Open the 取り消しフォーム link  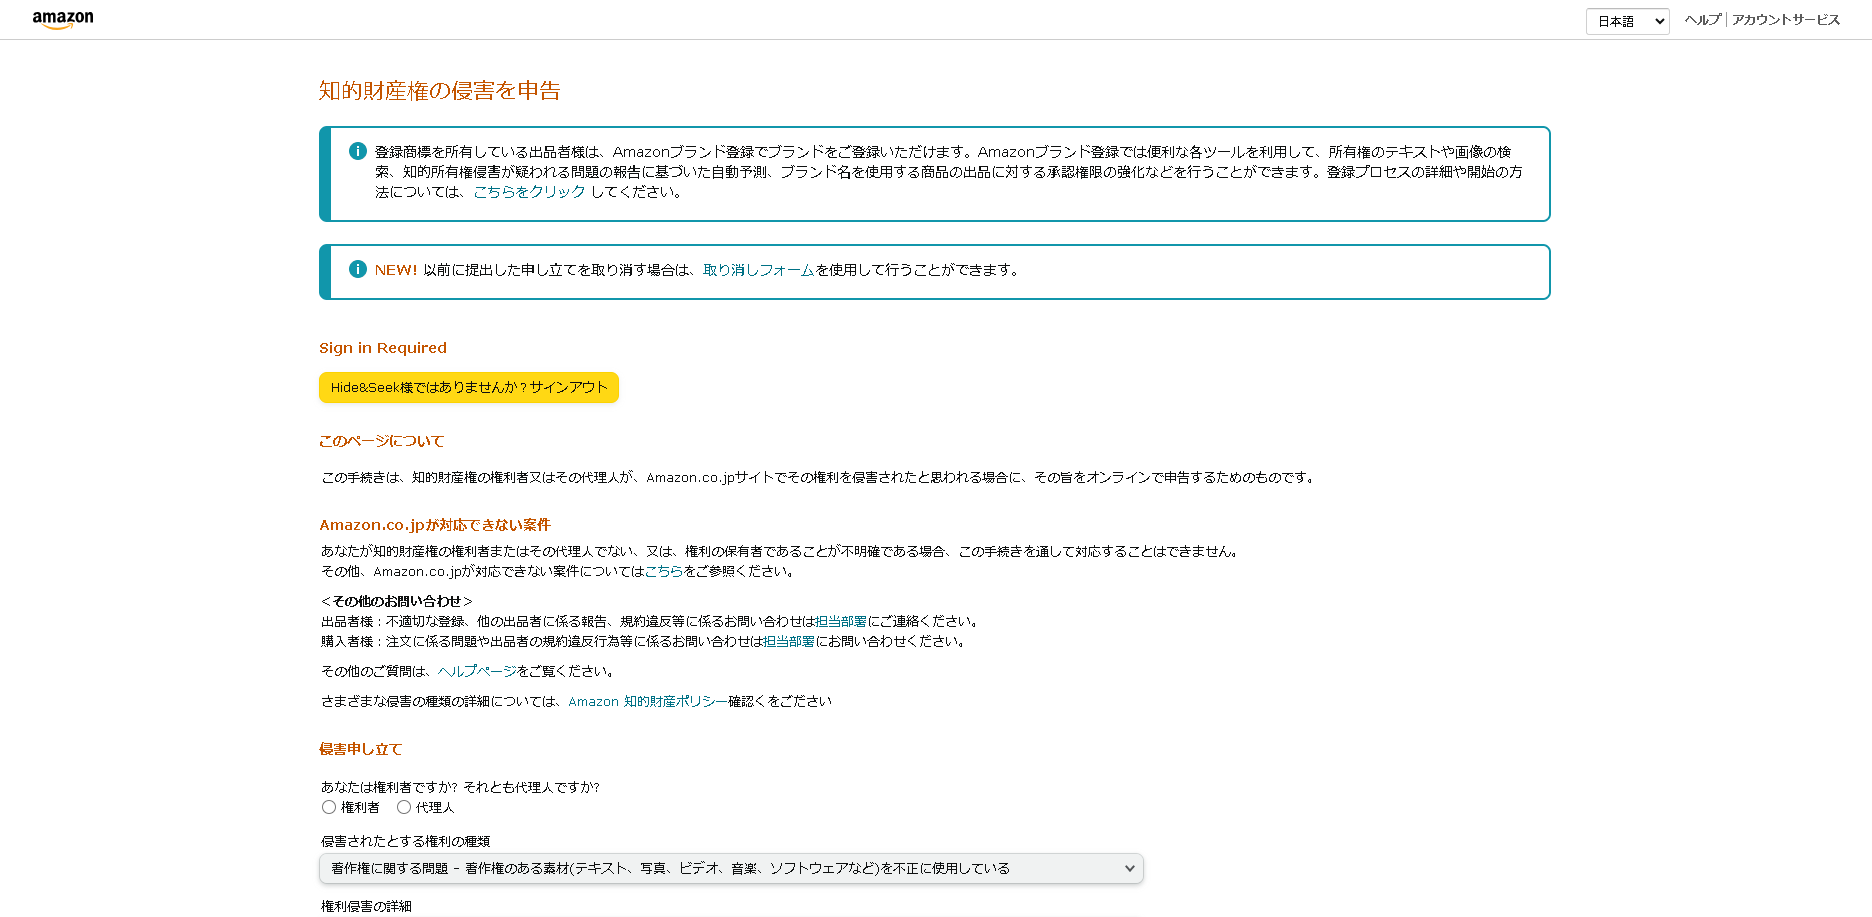[x=758, y=270]
